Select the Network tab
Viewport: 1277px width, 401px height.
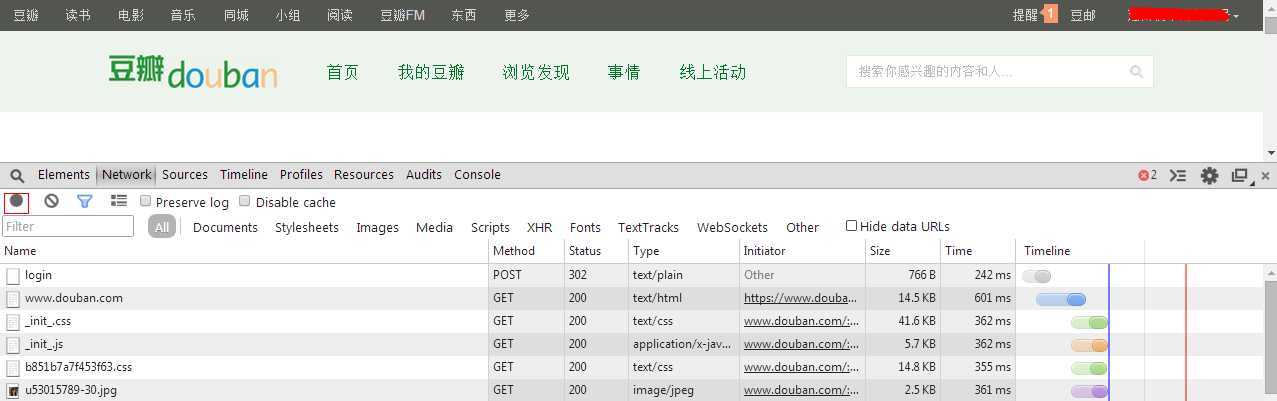127,174
